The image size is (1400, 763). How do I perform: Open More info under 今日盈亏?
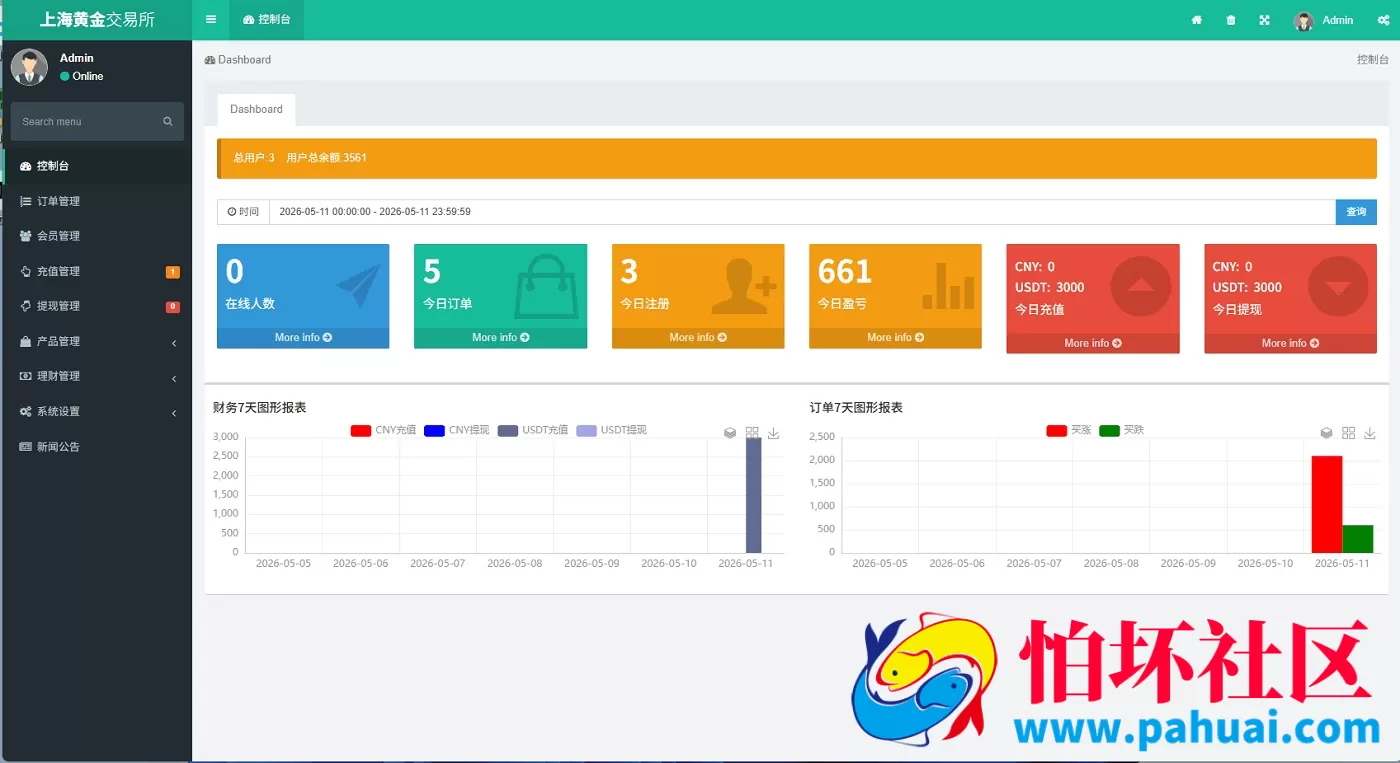point(895,338)
